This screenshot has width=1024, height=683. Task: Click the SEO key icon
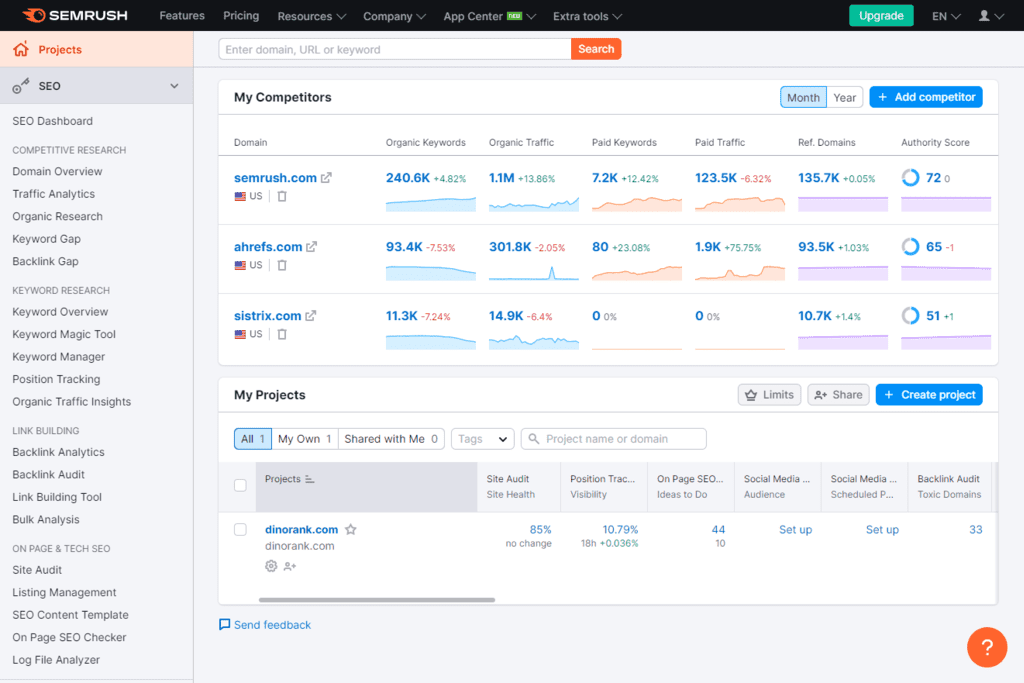(21, 86)
